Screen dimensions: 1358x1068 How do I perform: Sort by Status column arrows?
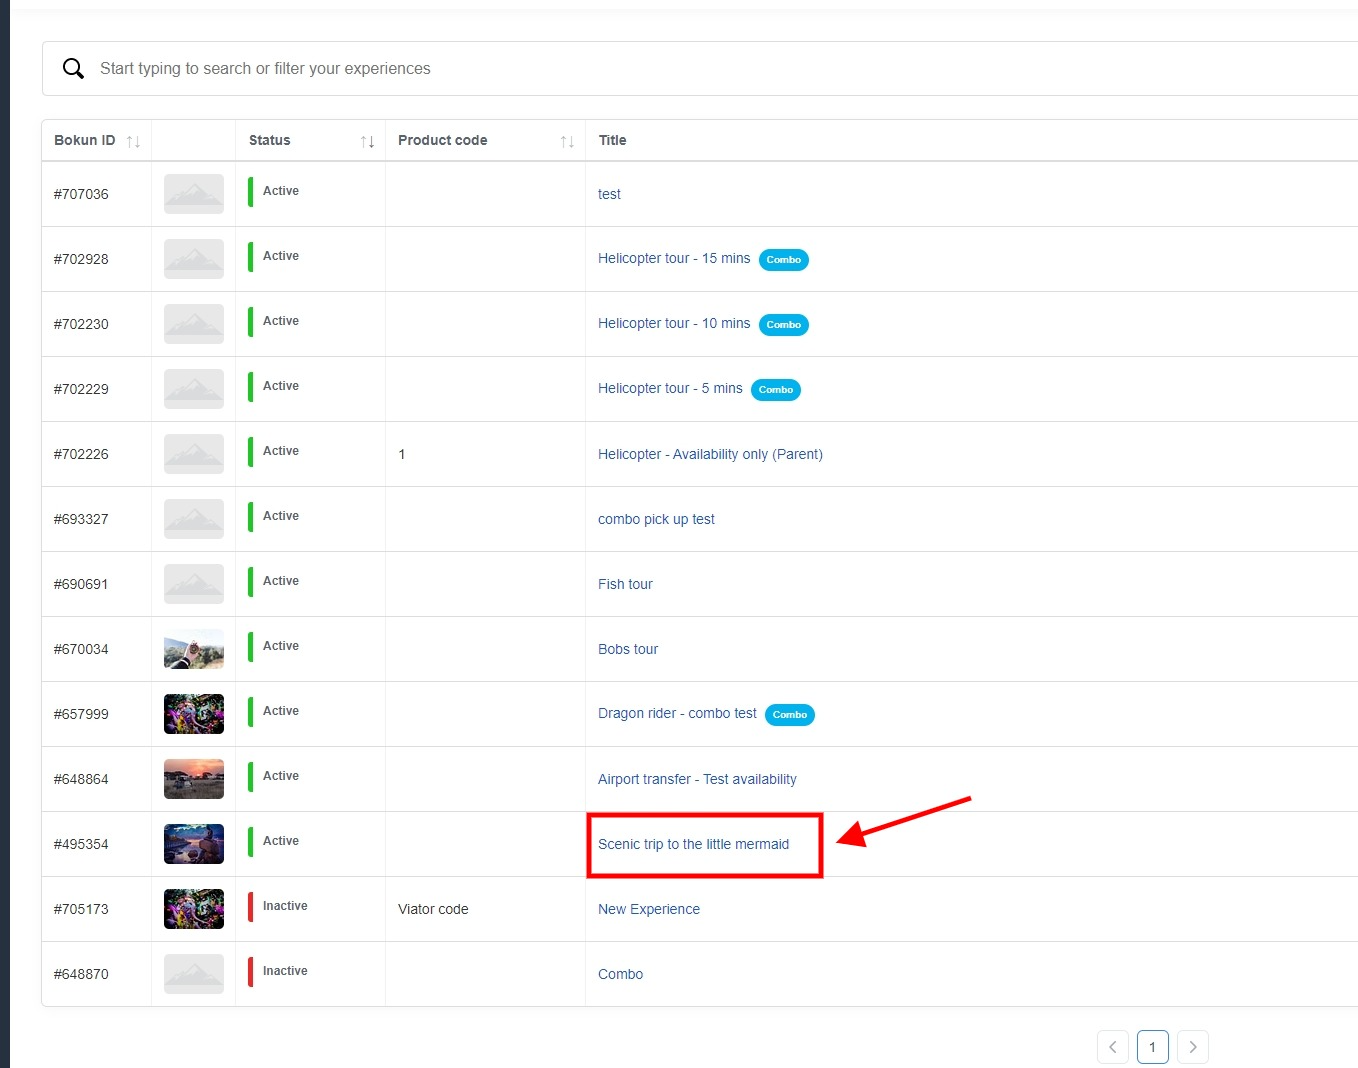tap(367, 142)
